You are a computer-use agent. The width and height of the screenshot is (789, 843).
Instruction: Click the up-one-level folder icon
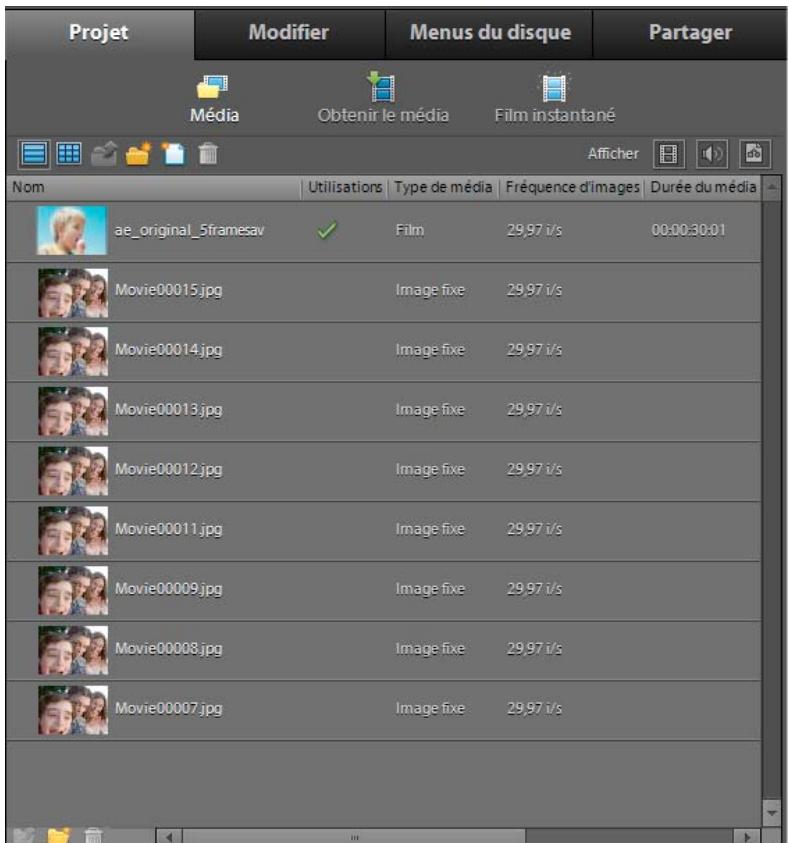point(104,154)
